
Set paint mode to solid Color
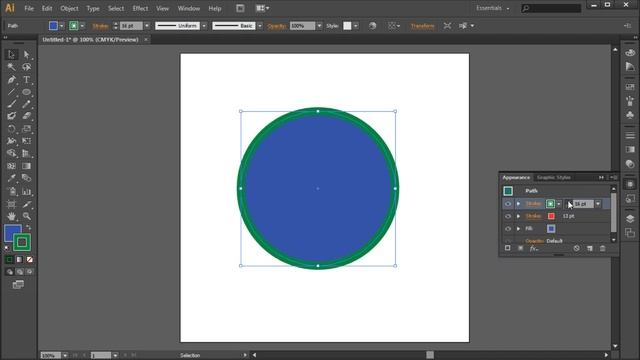tap(9, 260)
